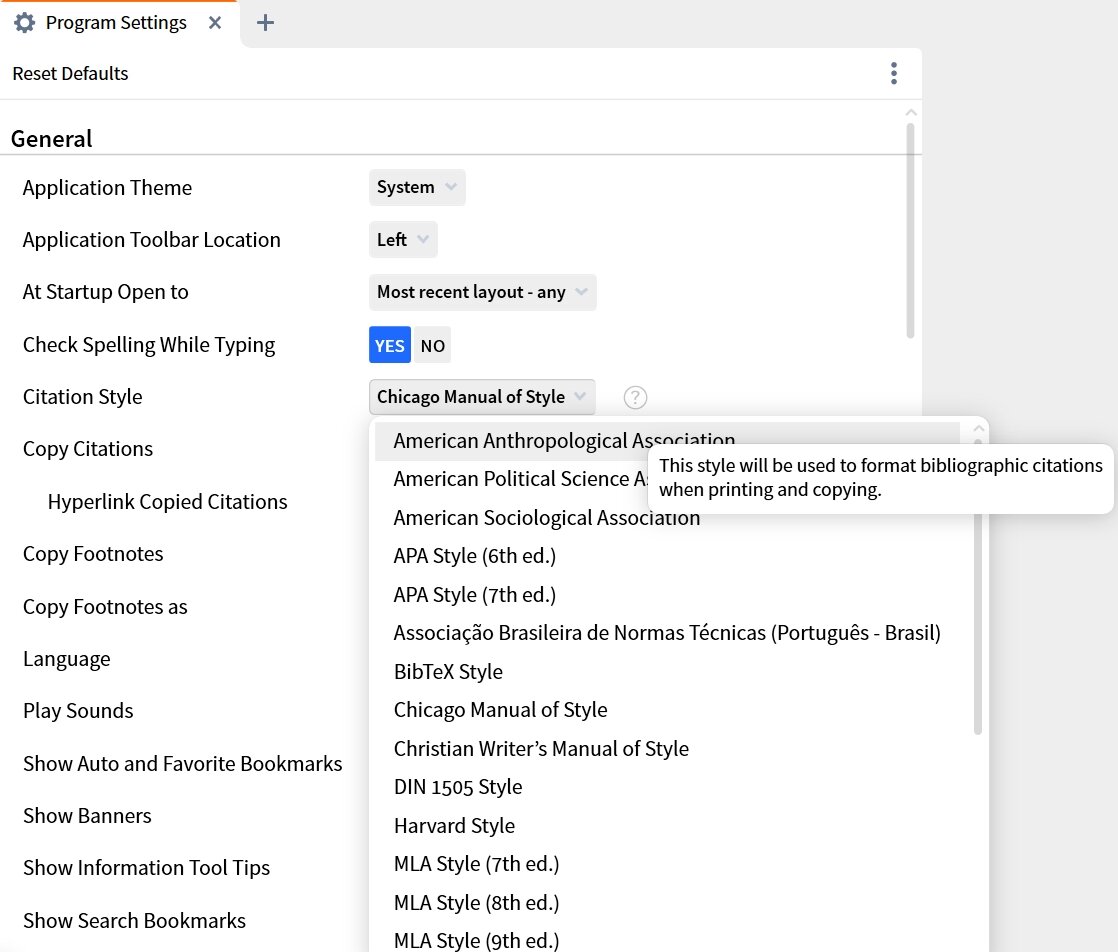The height and width of the screenshot is (952, 1118).
Task: Select BibTeX Style from the list
Action: [448, 671]
